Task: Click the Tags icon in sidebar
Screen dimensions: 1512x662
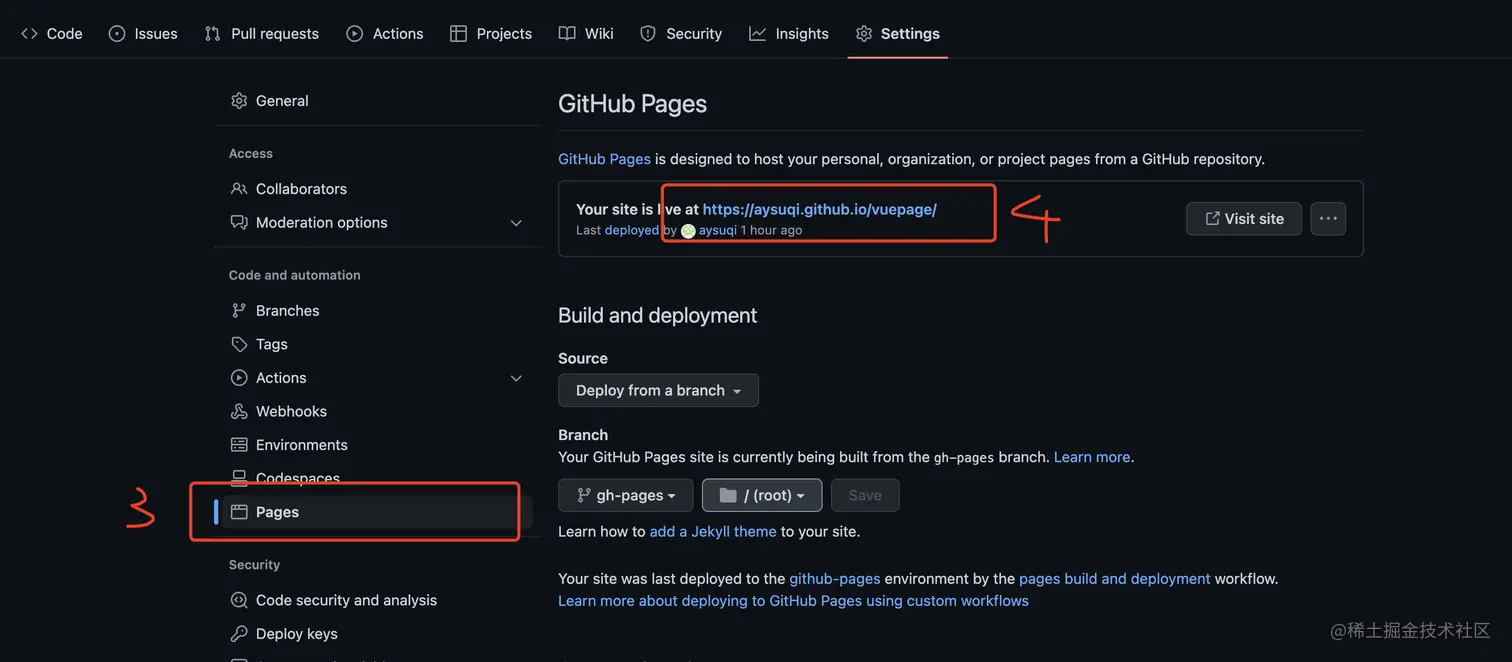Action: tap(239, 344)
